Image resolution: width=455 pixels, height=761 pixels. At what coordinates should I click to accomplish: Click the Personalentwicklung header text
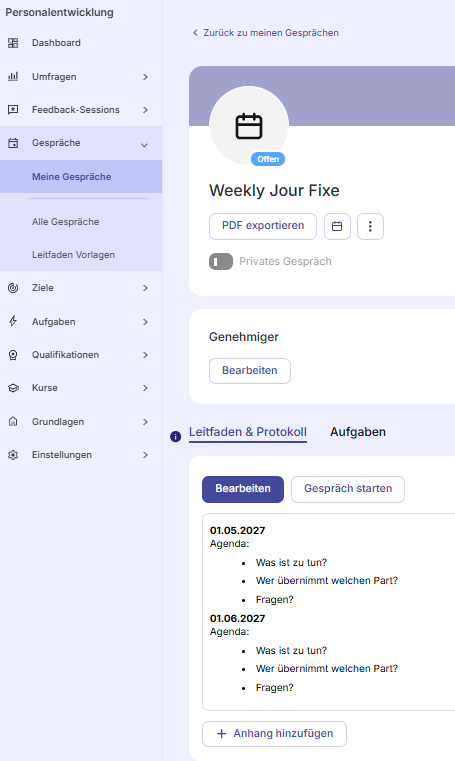click(59, 12)
